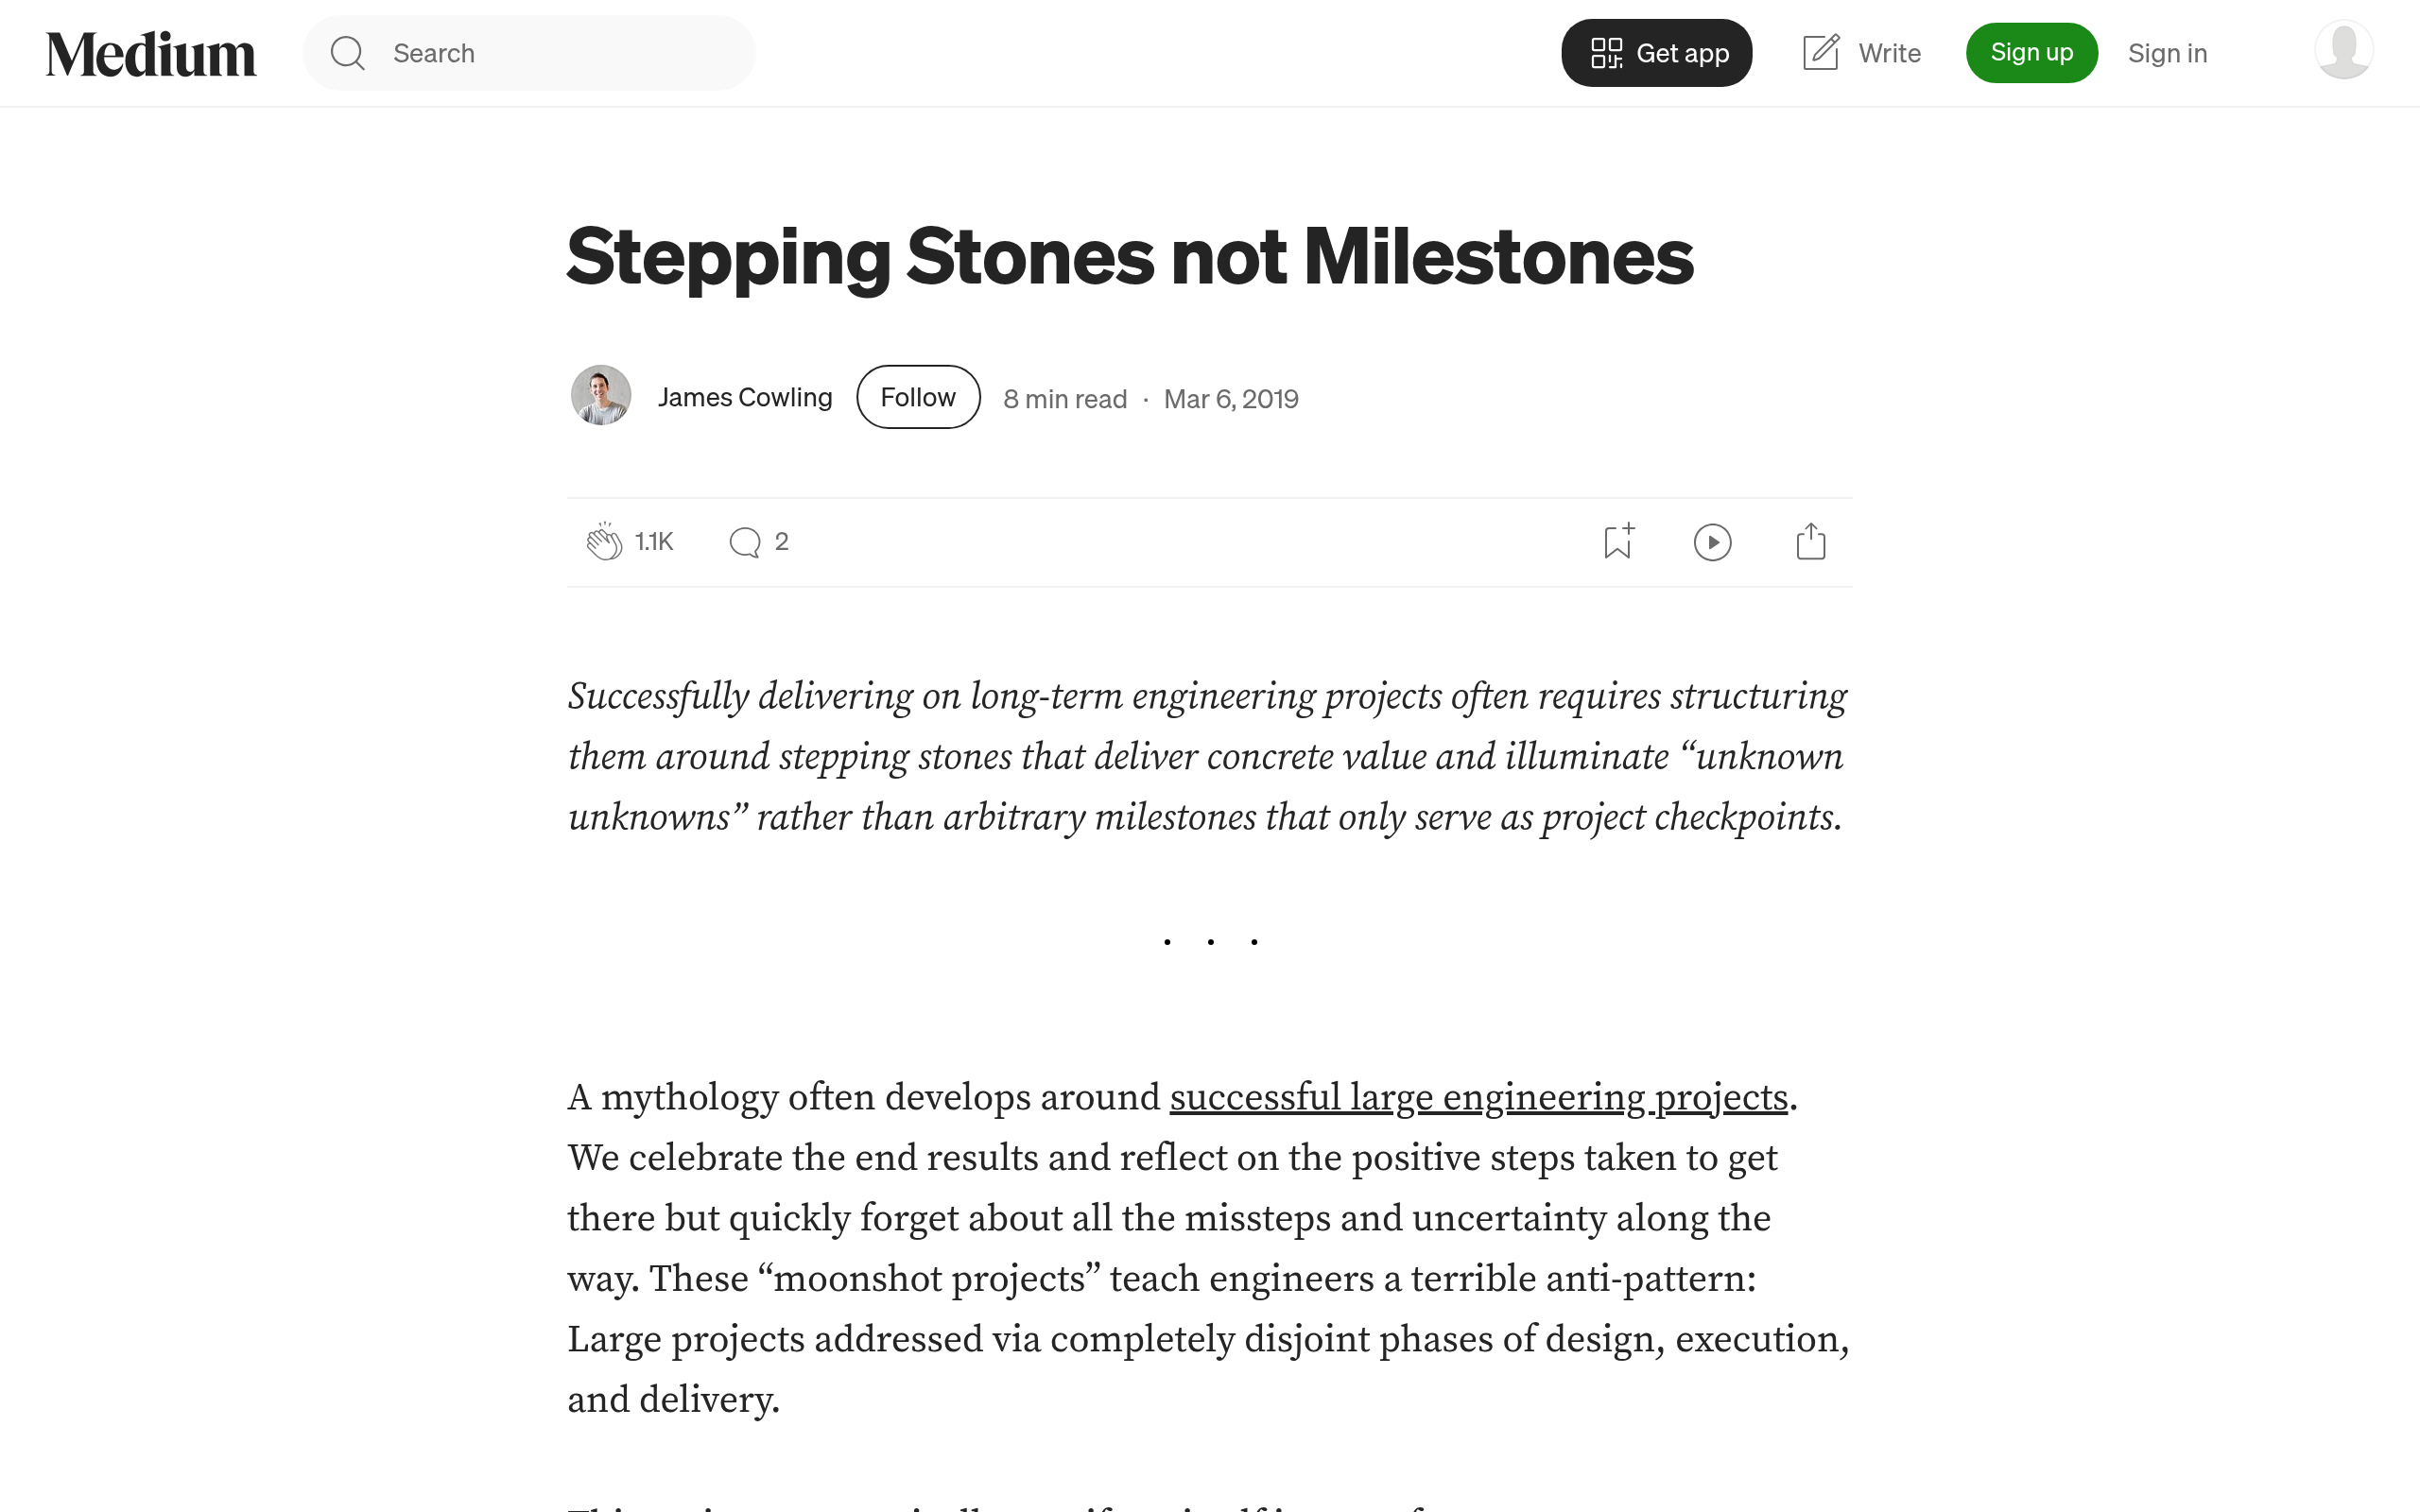
Task: Type in the Search field
Action: point(560,53)
